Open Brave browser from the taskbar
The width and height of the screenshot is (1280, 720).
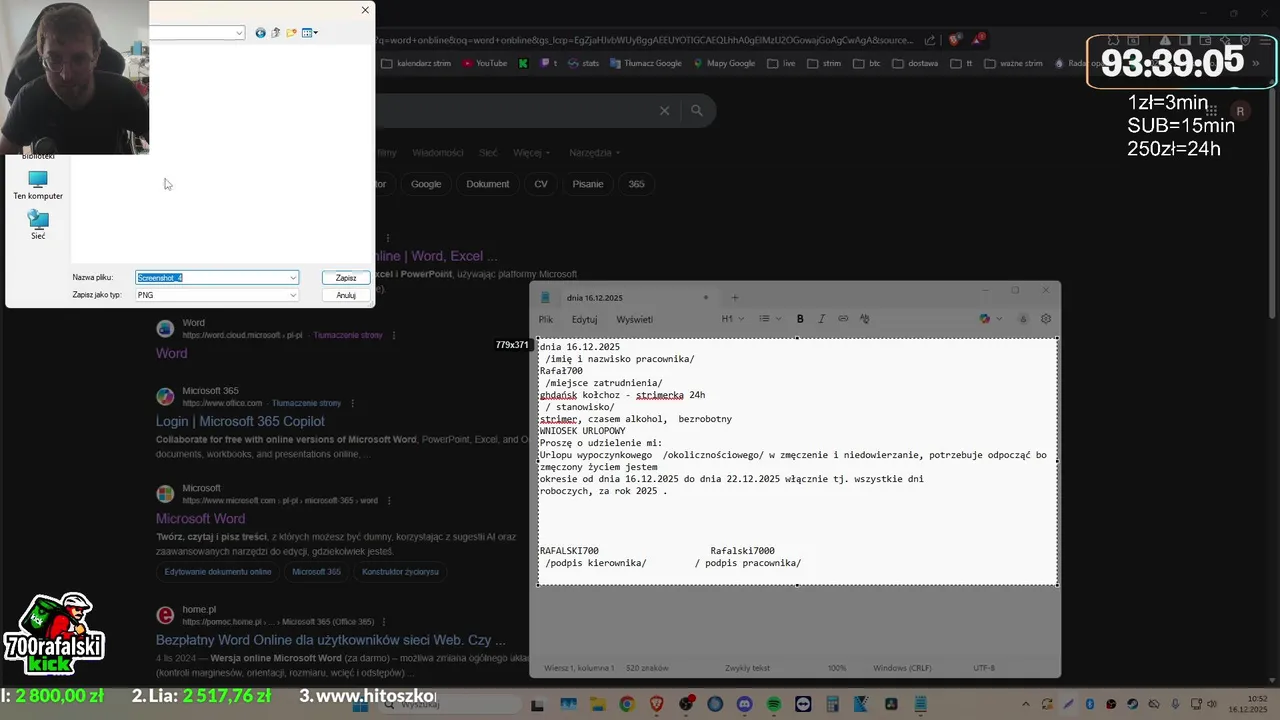pos(656,705)
